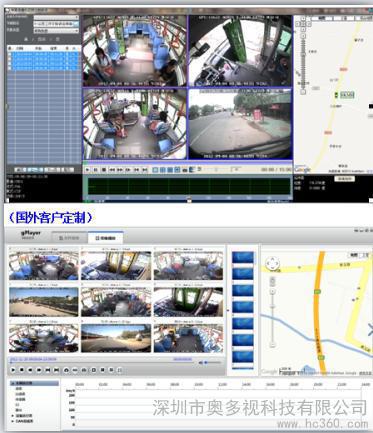The width and height of the screenshot is (373, 433).
Task: Open the first dropdown in upper-left panel
Action: click(56, 17)
